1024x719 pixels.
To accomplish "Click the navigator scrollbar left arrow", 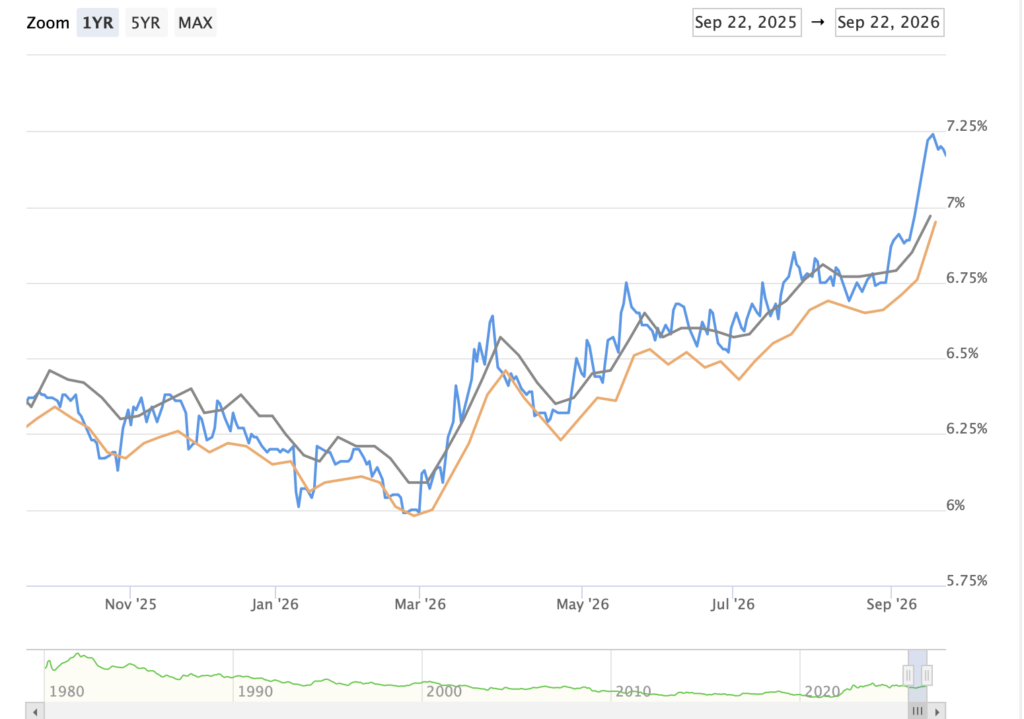I will pyautogui.click(x=35, y=711).
